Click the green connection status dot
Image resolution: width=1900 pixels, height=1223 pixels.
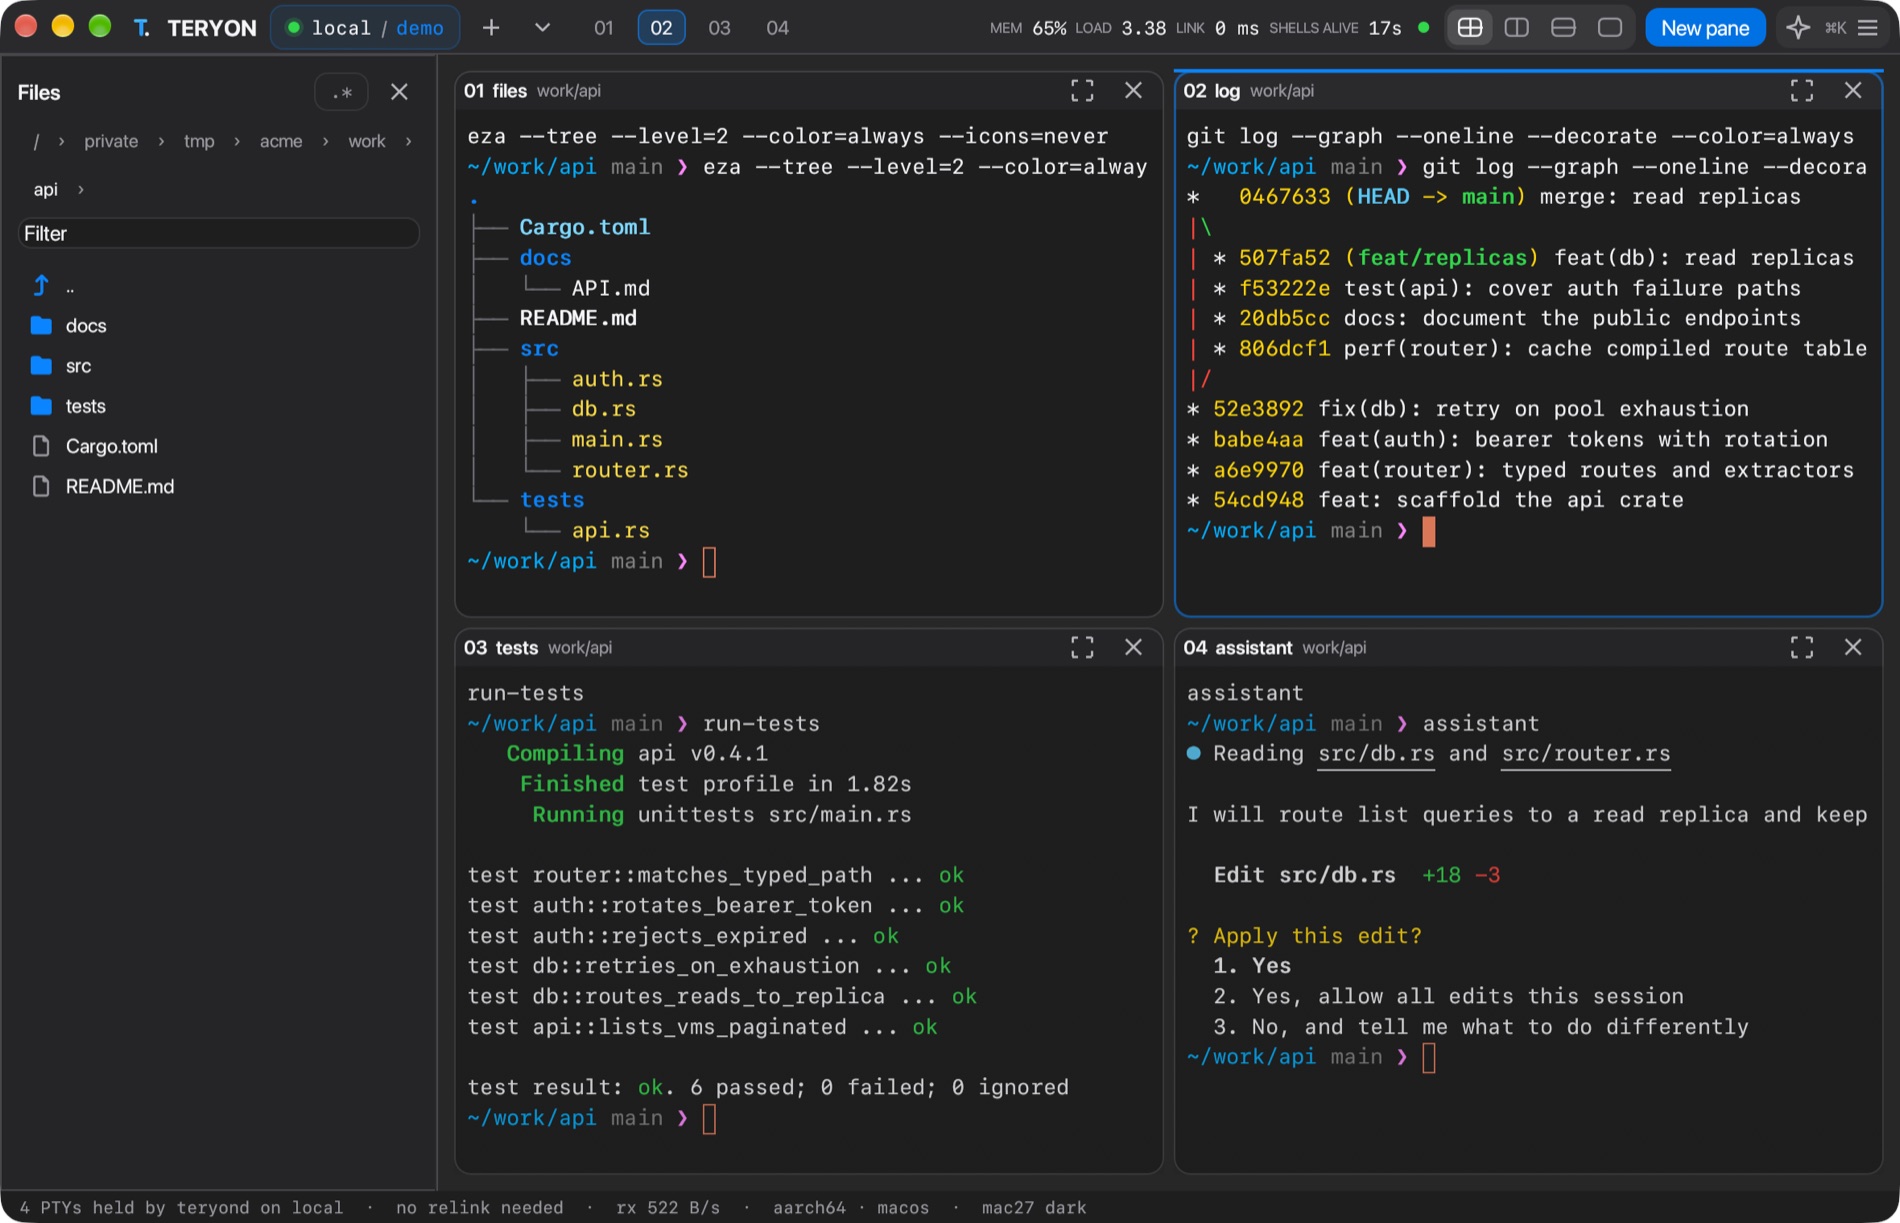click(1423, 28)
